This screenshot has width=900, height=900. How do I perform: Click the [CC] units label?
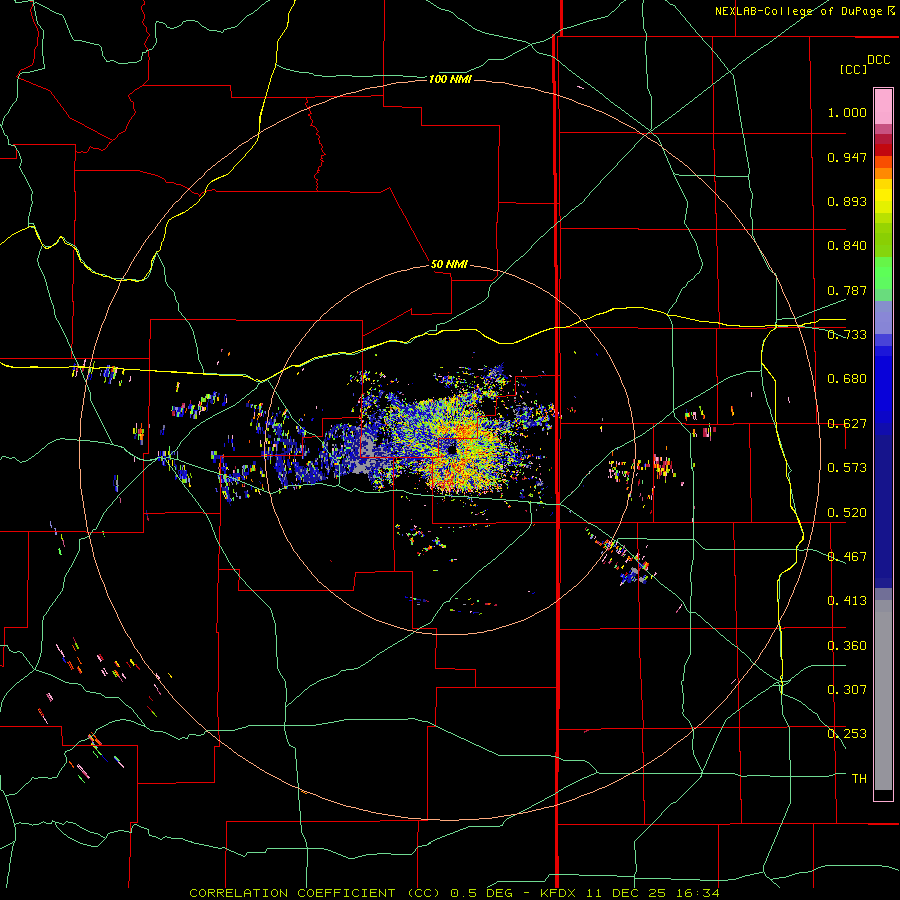tap(854, 69)
